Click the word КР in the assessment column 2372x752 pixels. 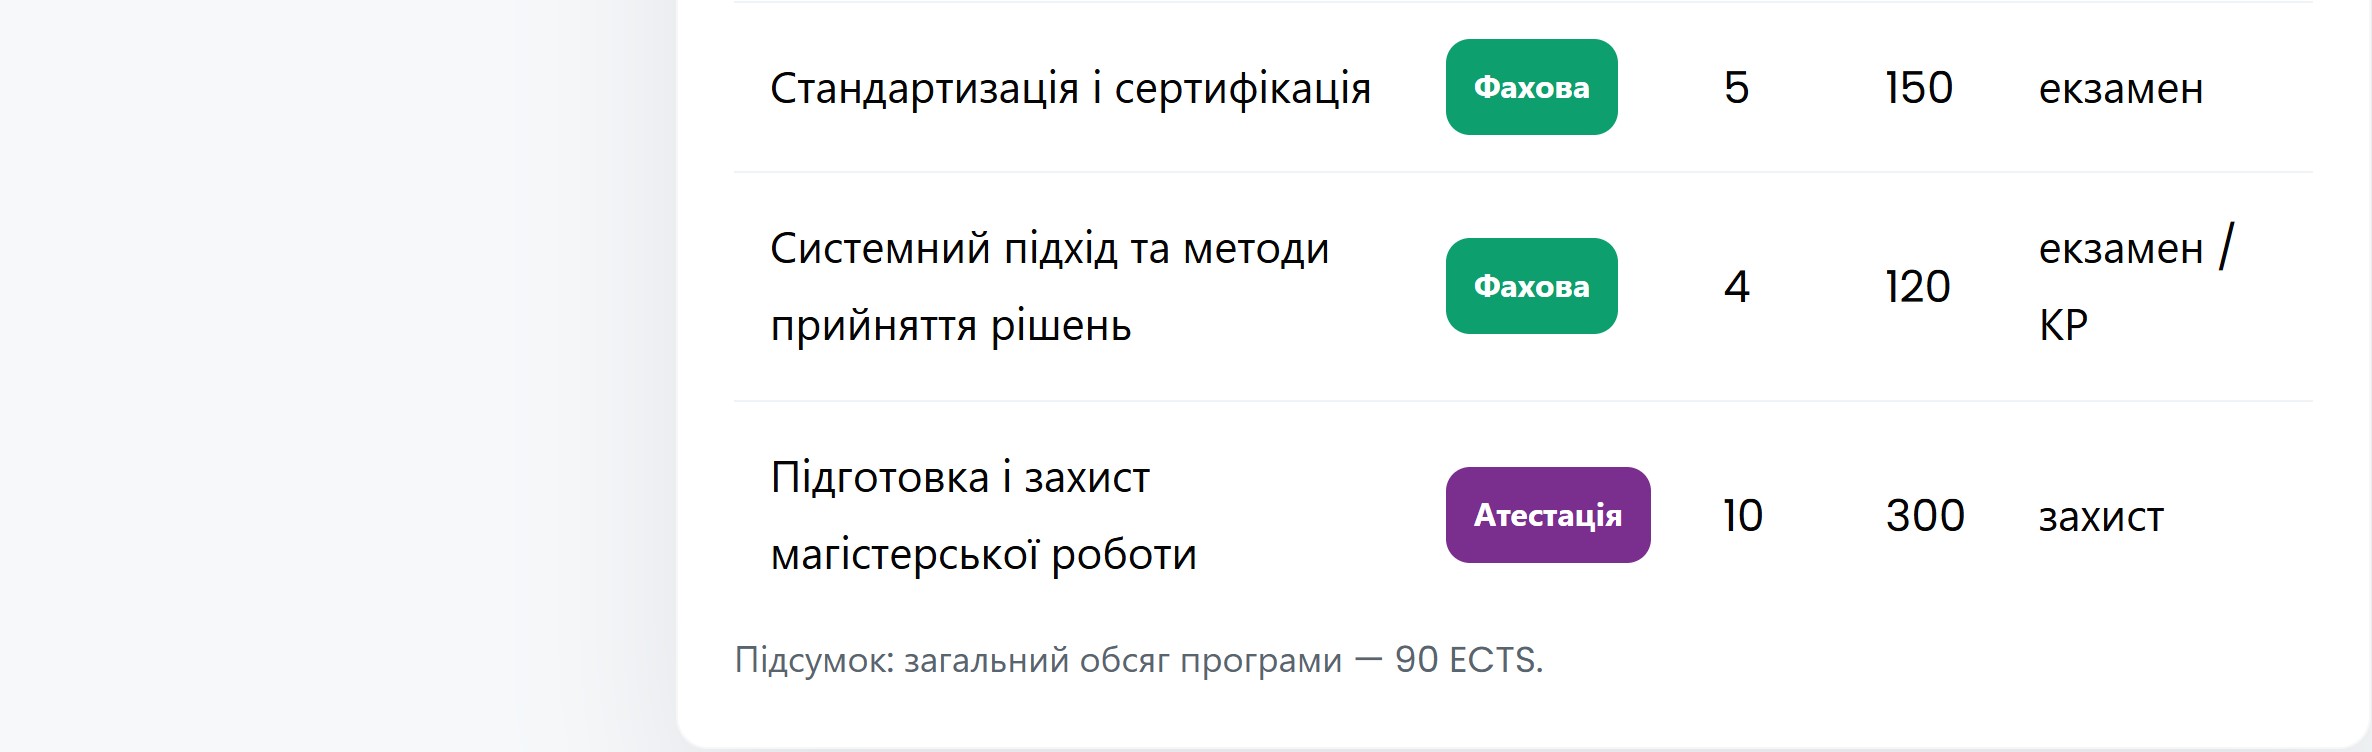pos(2063,326)
